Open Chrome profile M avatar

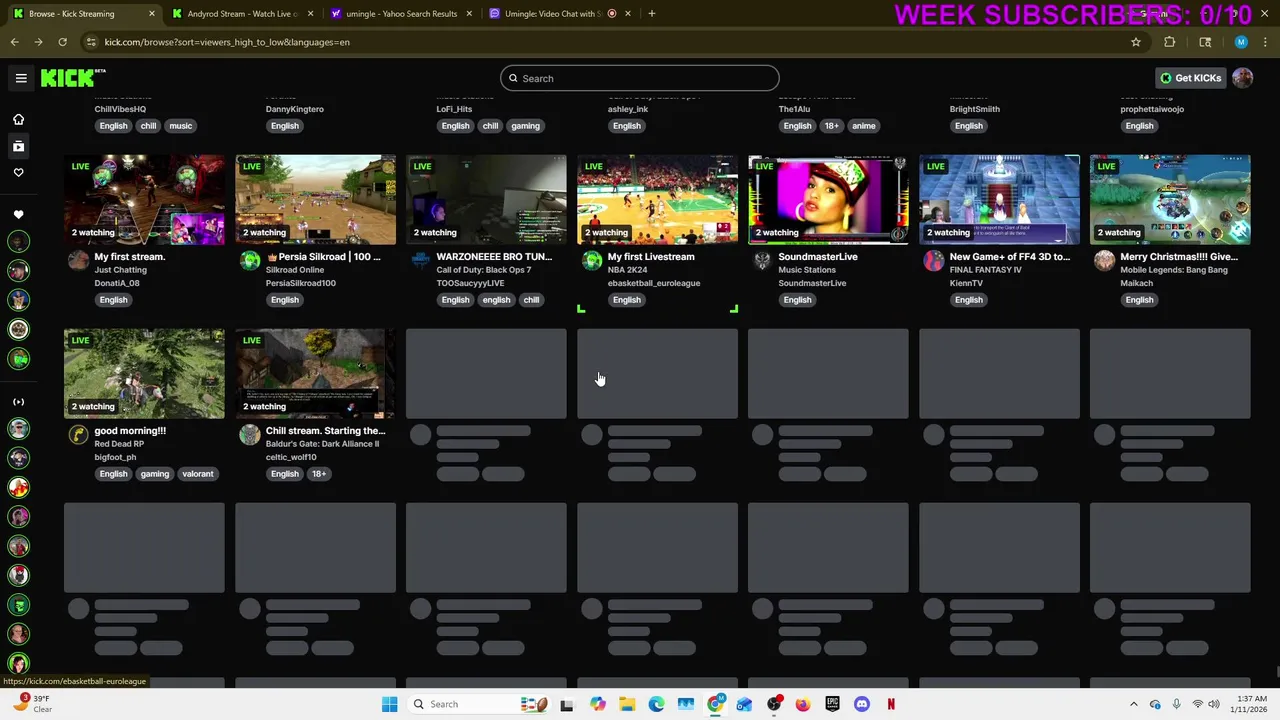[1241, 42]
